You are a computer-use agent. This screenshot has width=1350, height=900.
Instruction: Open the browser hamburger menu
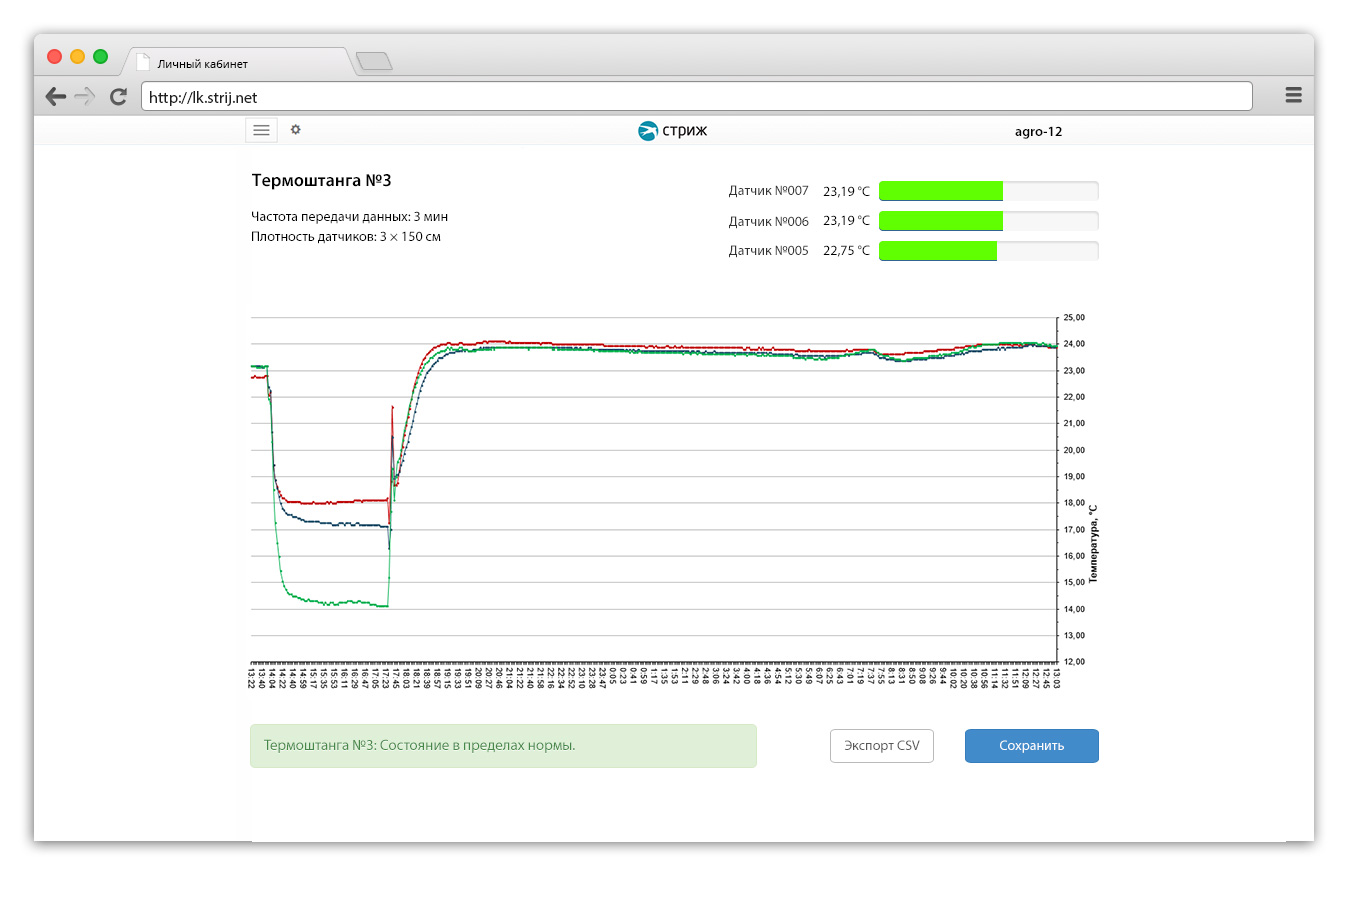pyautogui.click(x=1293, y=95)
